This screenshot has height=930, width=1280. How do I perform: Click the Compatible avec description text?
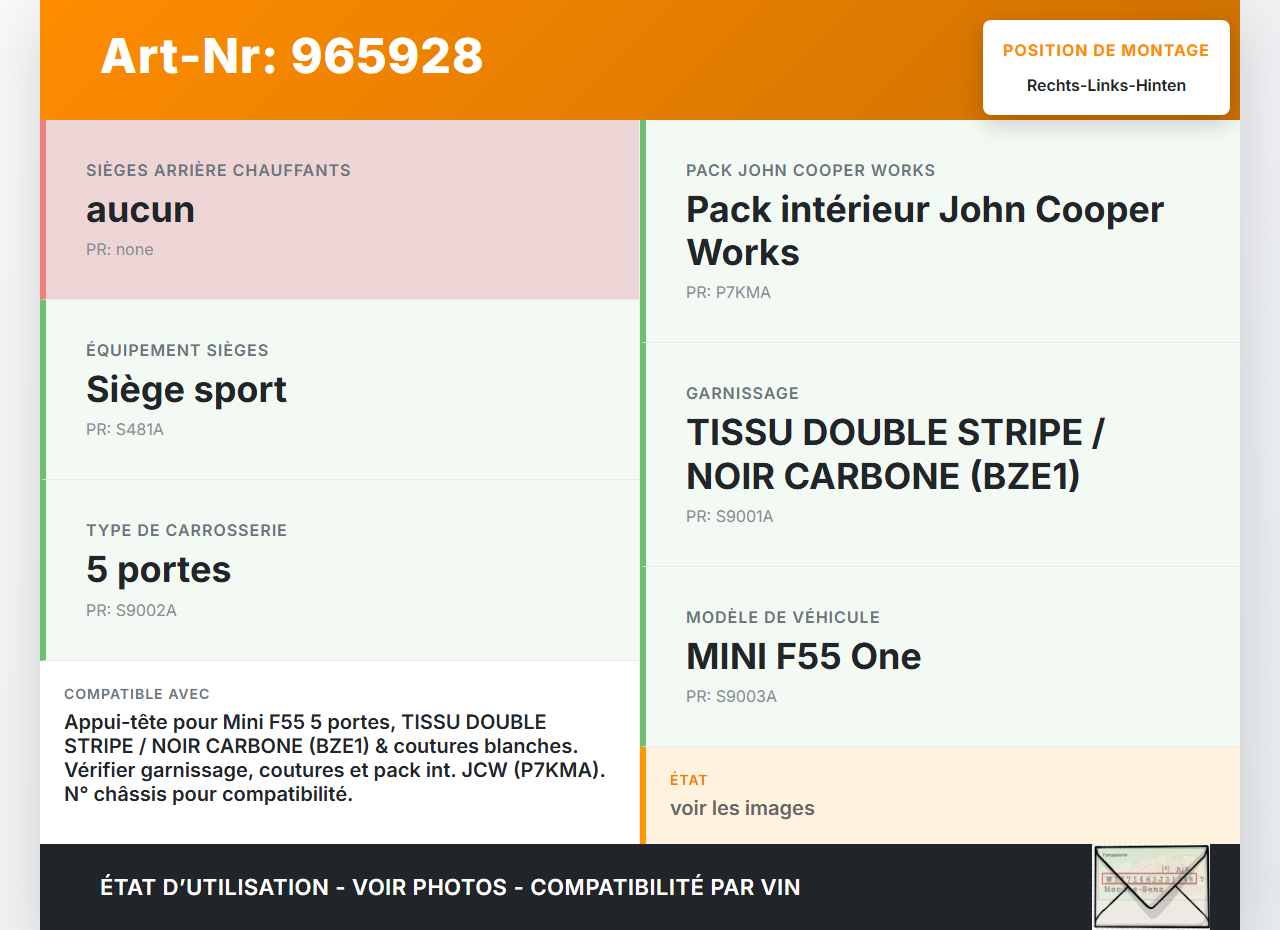point(334,758)
